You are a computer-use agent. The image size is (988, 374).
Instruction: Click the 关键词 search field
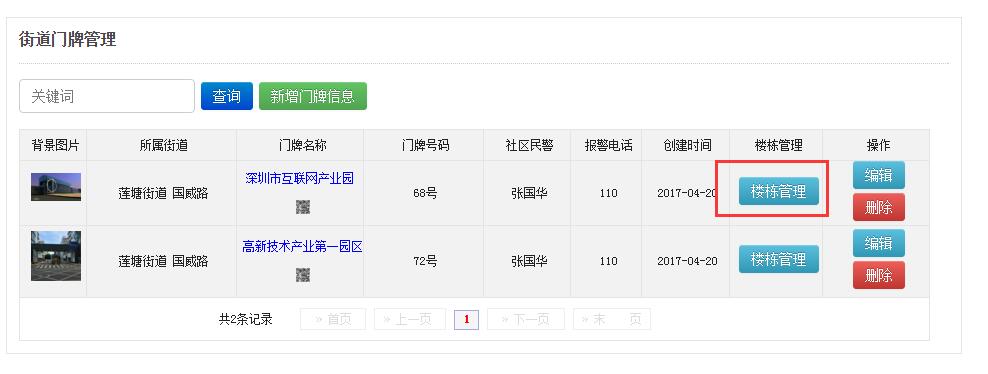(x=107, y=96)
